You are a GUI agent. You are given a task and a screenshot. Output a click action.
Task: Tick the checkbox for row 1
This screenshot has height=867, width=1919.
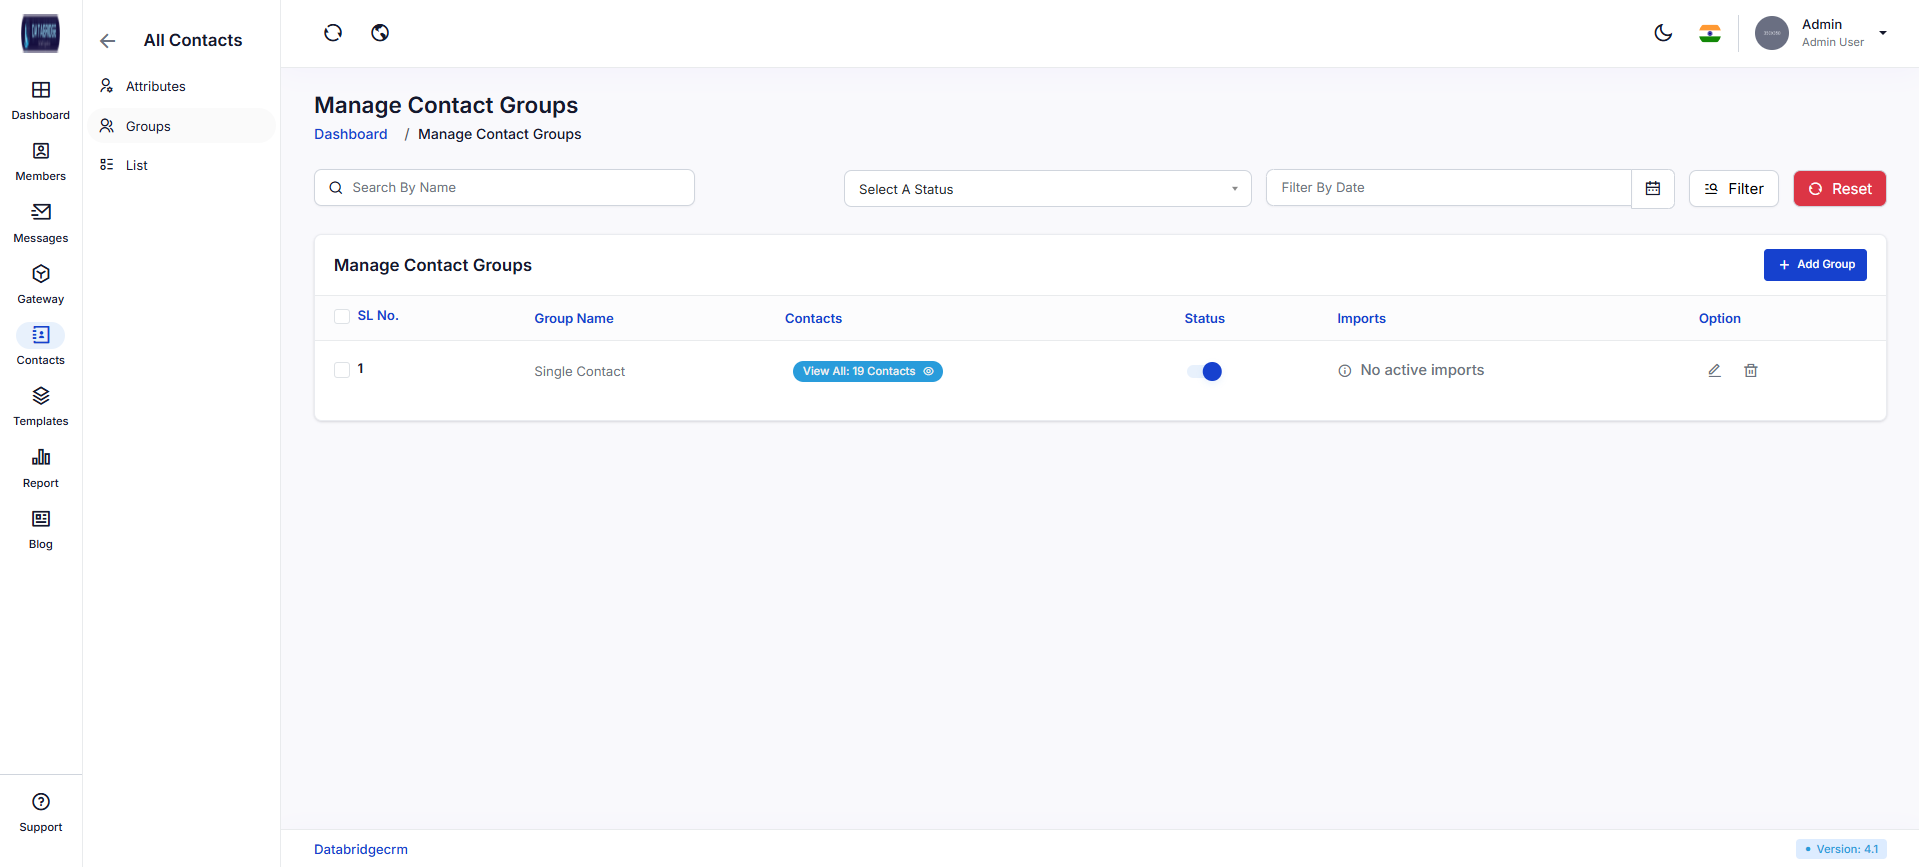tap(342, 370)
